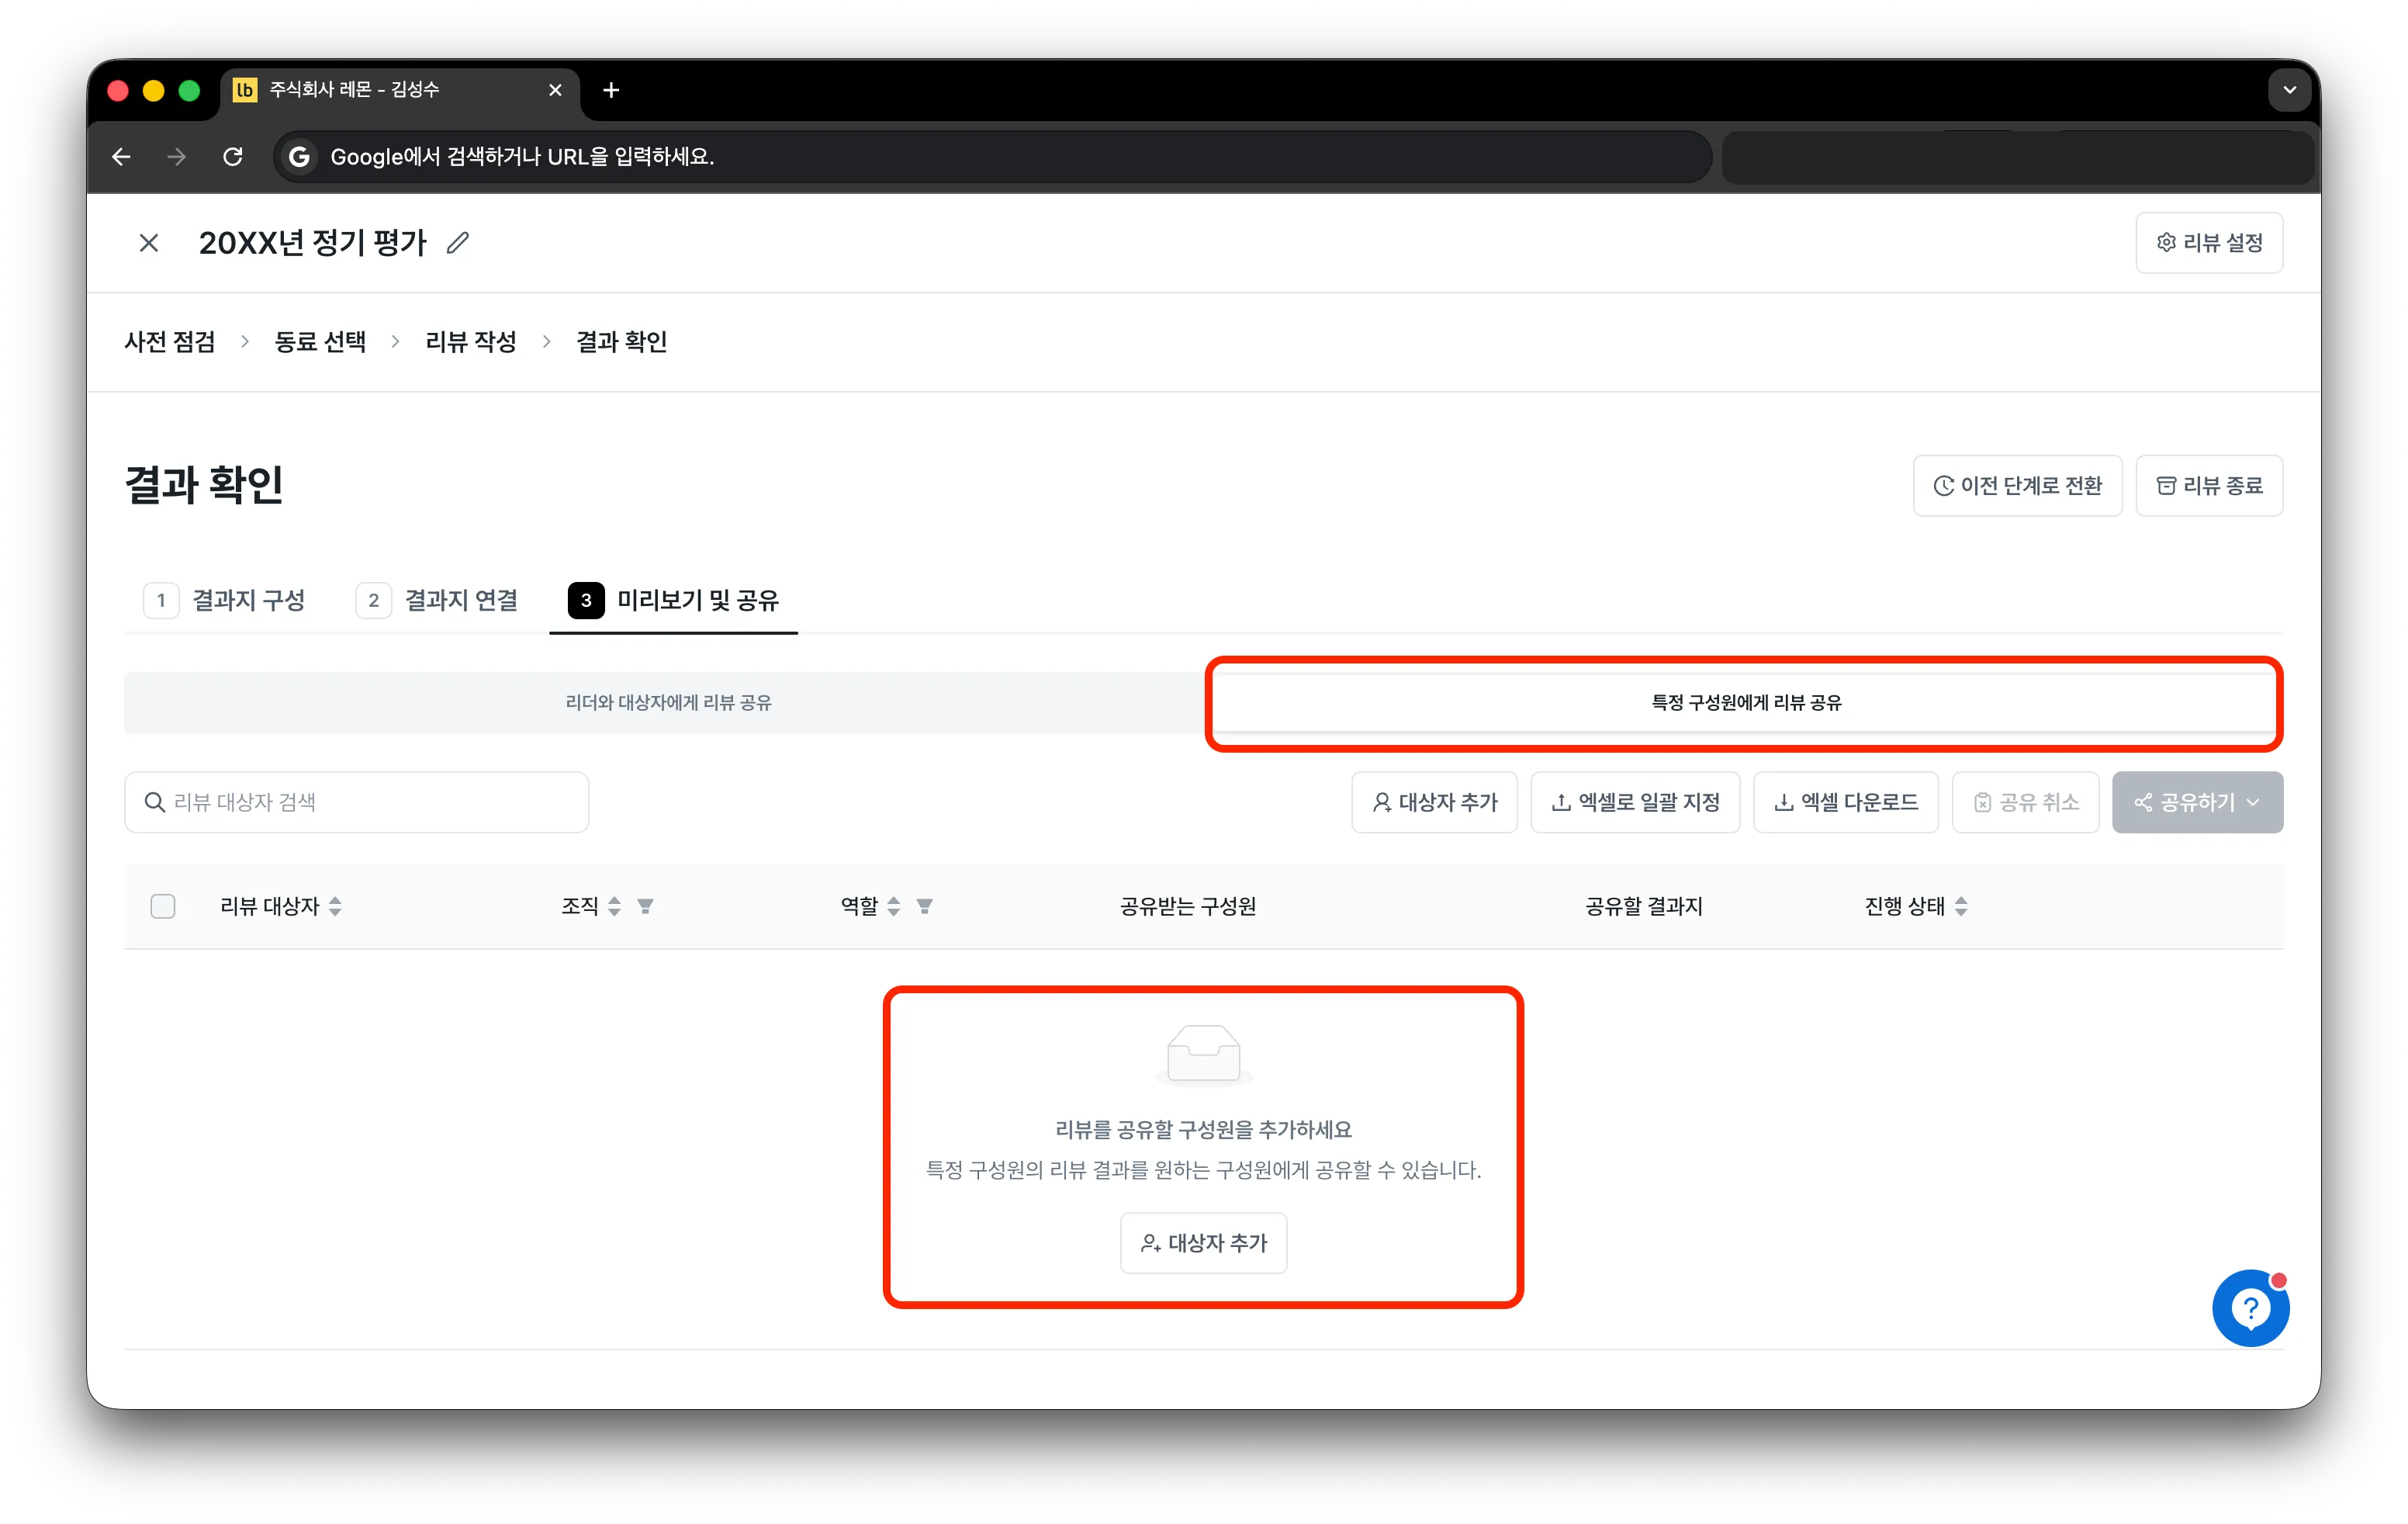Viewport: 2408px width, 1524px height.
Task: Click 엑셀 다운로드 button
Action: (1845, 802)
